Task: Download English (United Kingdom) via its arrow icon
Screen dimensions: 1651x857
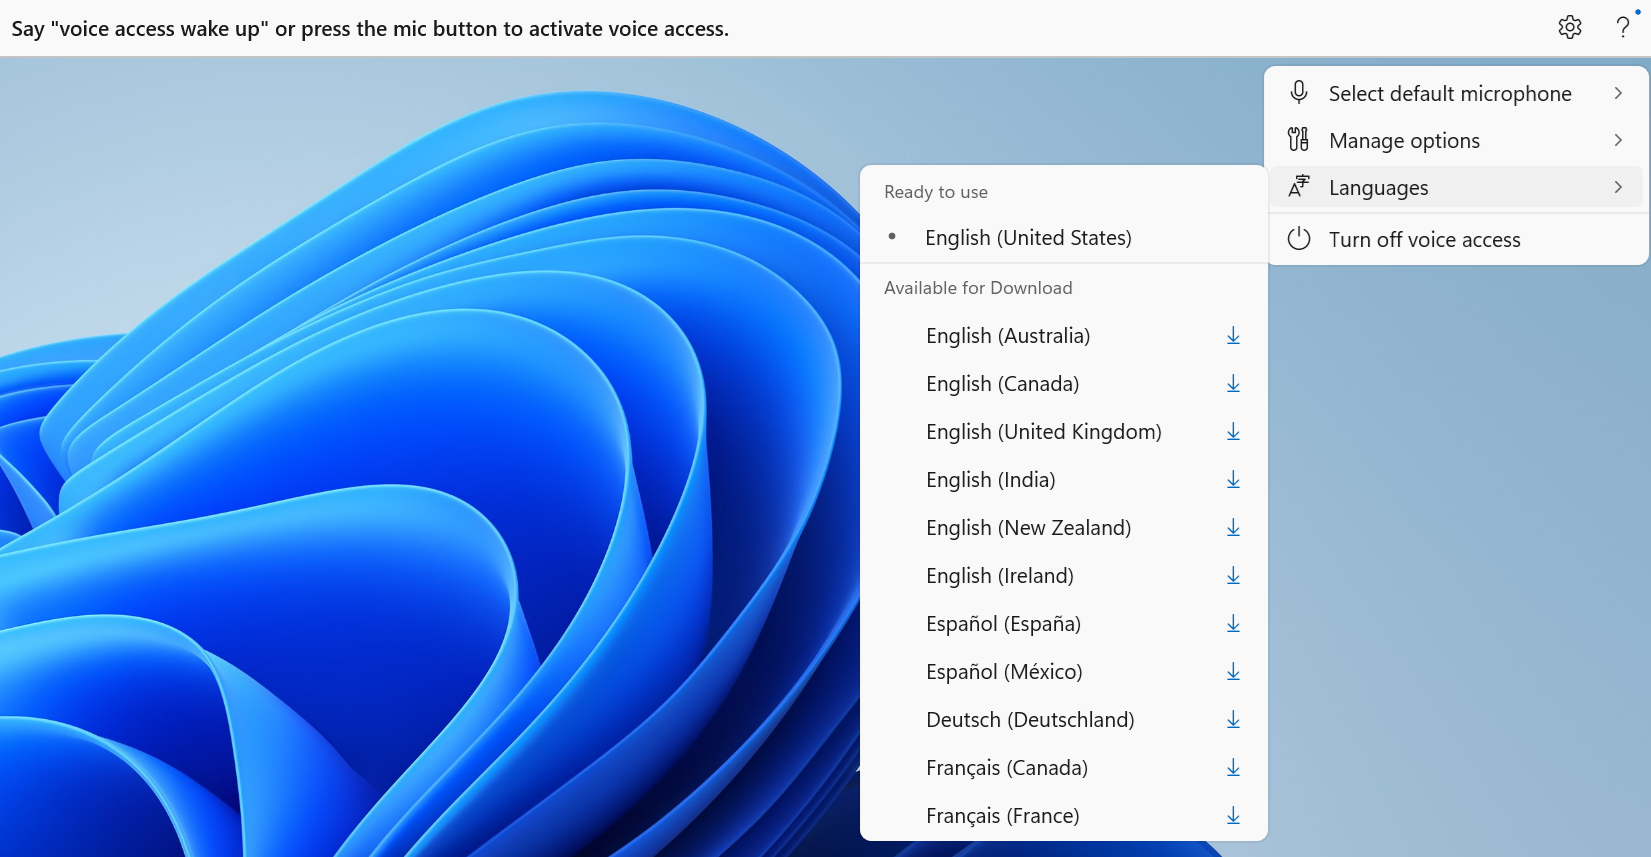Action: (1233, 432)
